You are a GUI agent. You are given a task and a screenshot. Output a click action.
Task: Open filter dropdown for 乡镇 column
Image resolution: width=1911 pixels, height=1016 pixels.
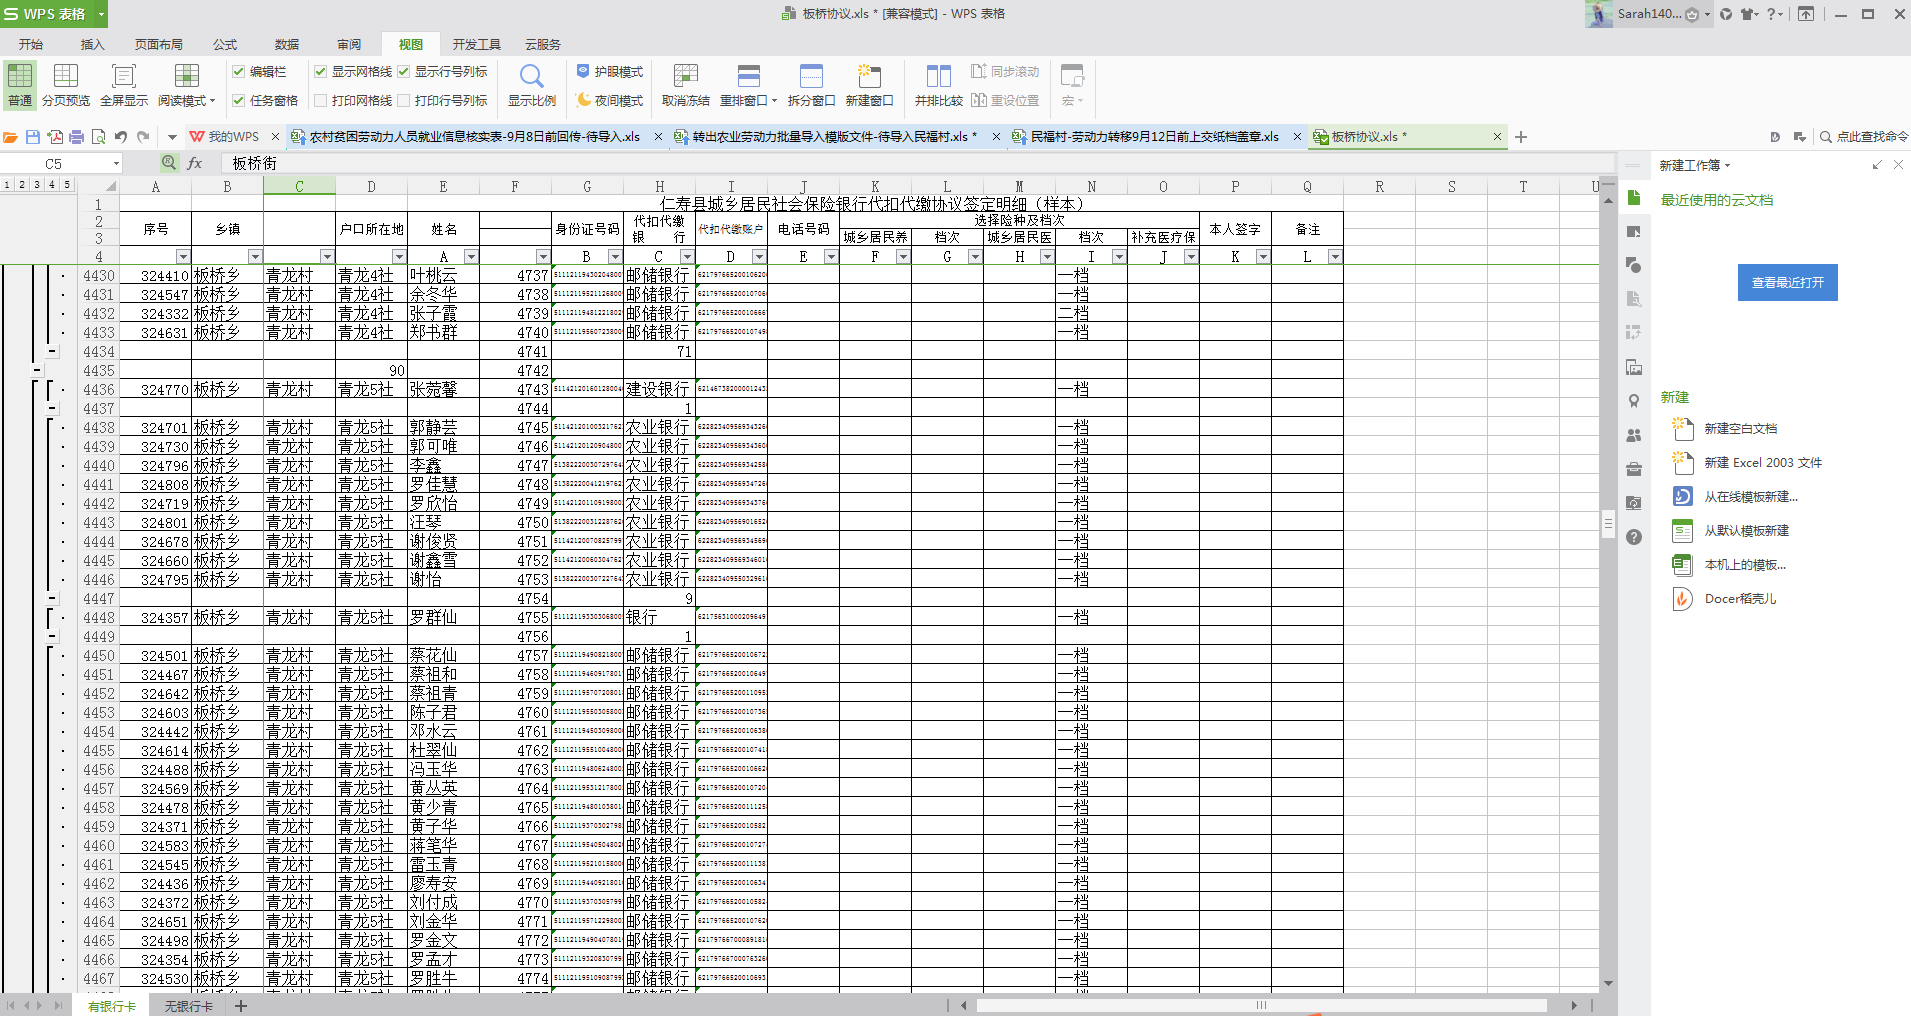click(x=255, y=257)
